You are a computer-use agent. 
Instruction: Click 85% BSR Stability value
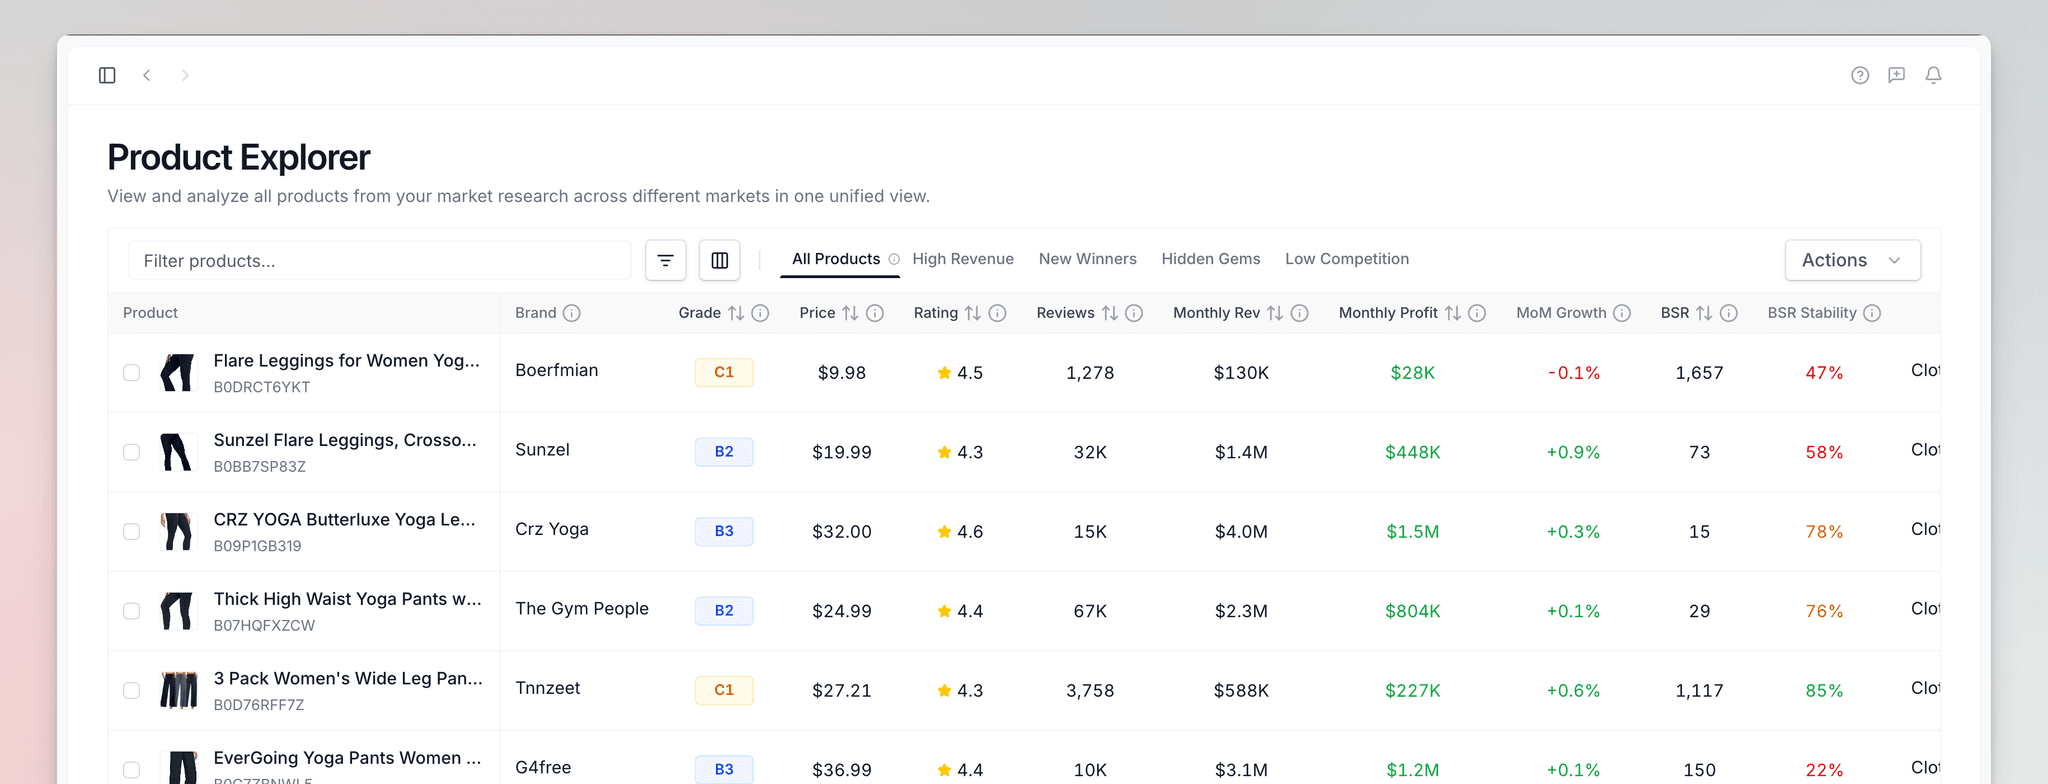pyautogui.click(x=1824, y=691)
